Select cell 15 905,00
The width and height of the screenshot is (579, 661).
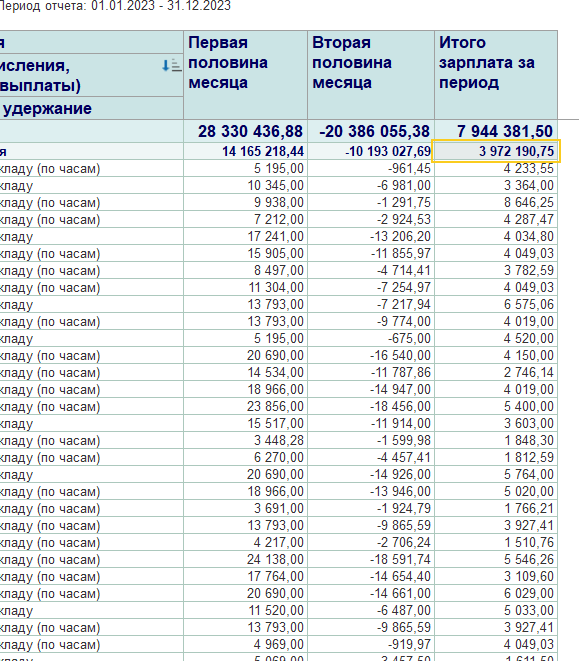tap(245, 253)
